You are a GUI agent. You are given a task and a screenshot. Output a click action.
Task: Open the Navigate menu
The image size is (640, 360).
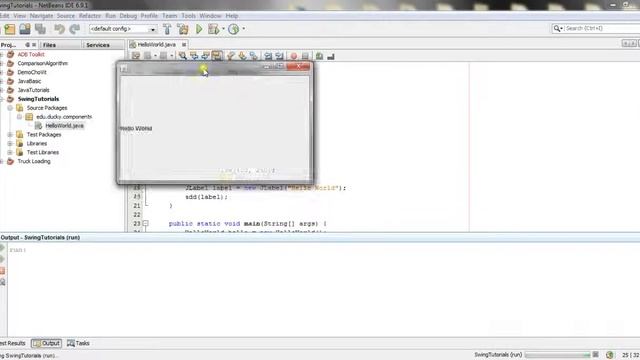pyautogui.click(x=41, y=16)
